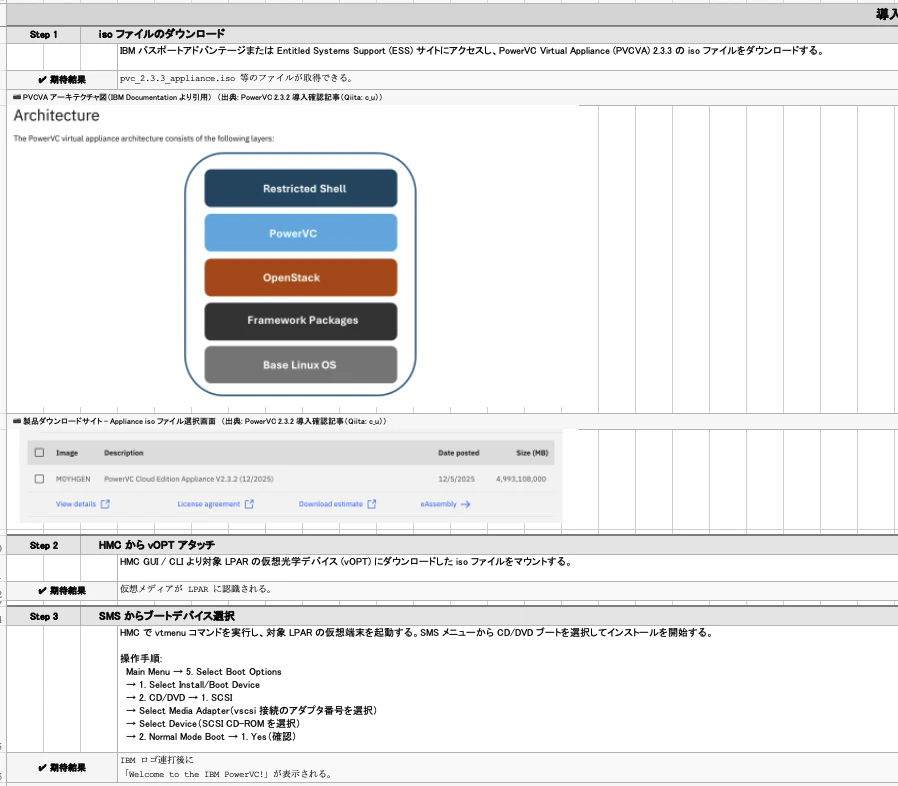Click the Size (MB) column header
Screen dimensions: 898x786
tap(532, 453)
